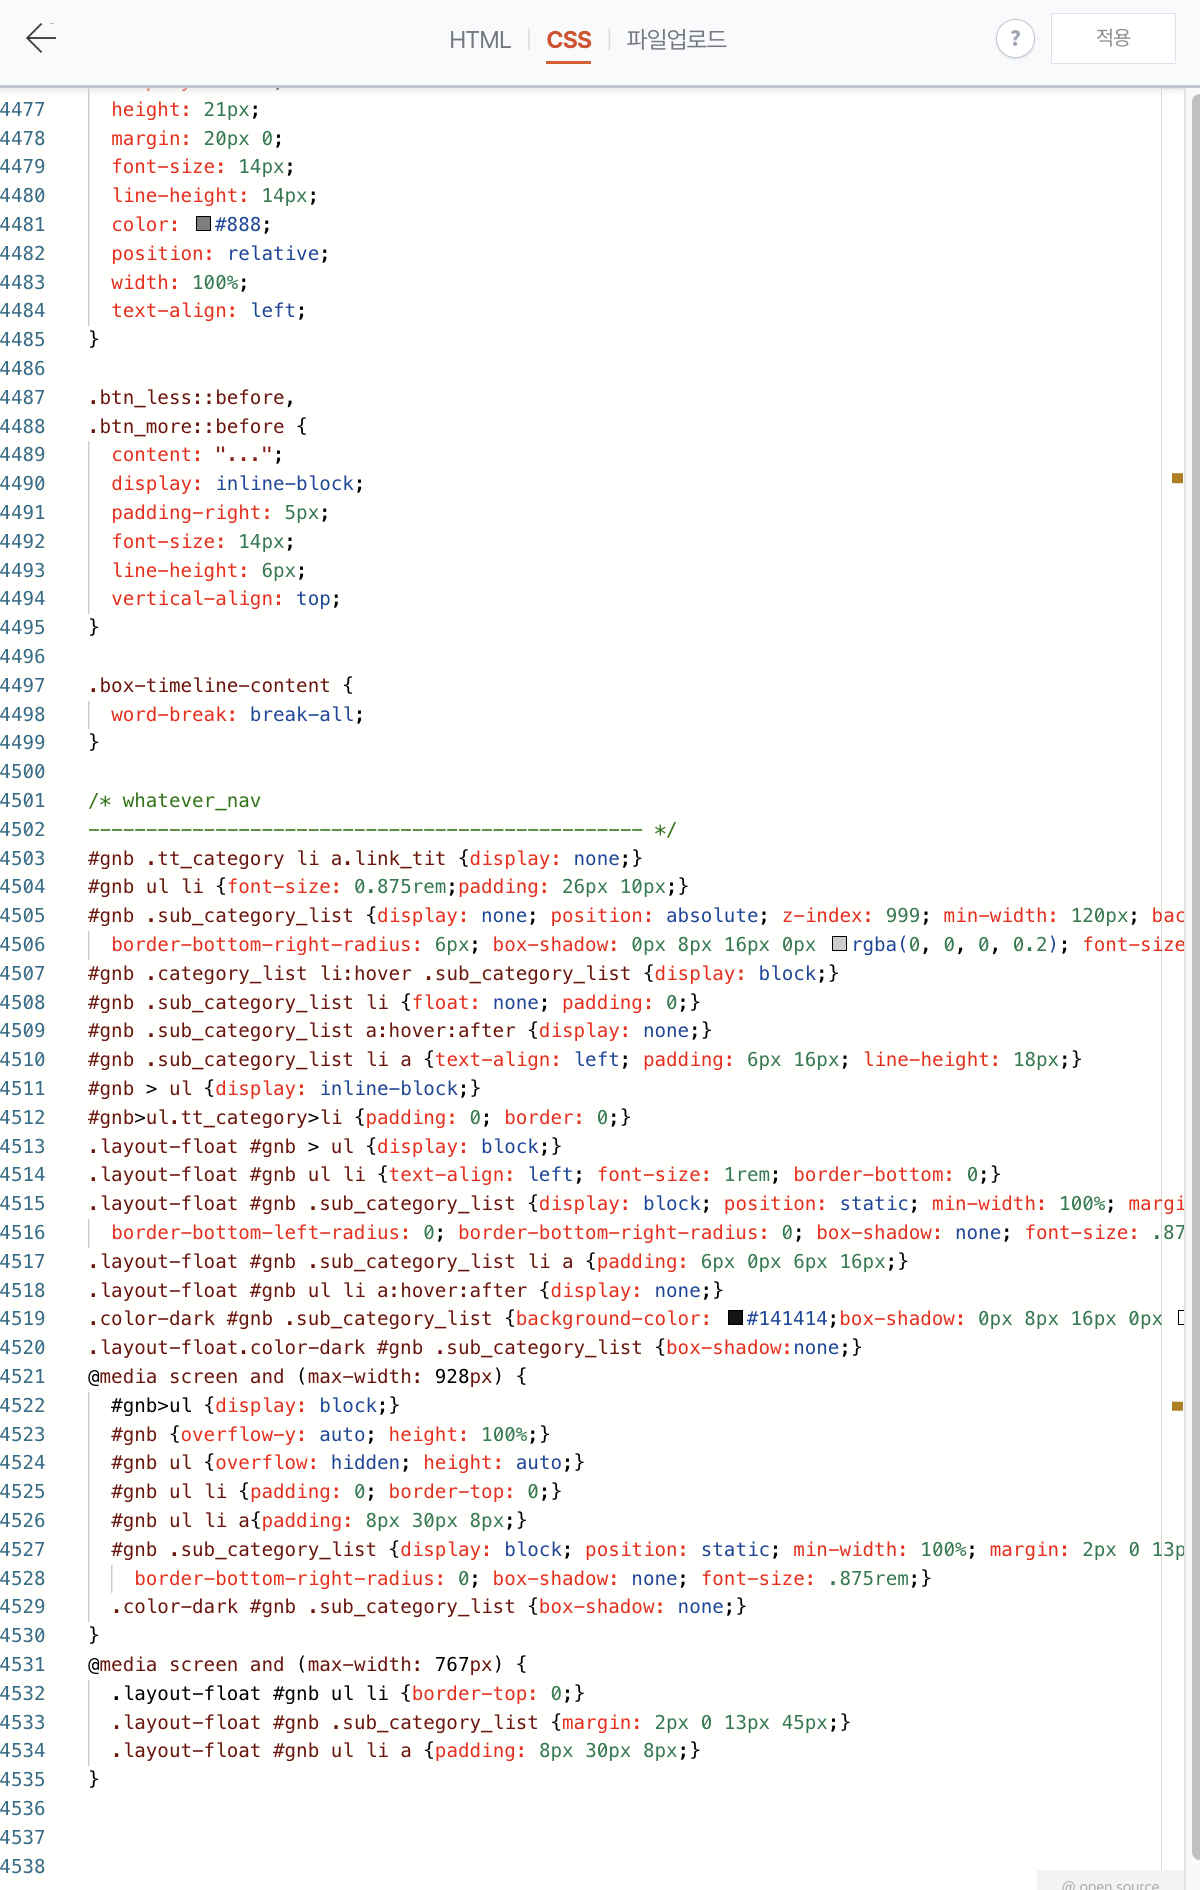
Task: Select the CSS tab
Action: [569, 40]
